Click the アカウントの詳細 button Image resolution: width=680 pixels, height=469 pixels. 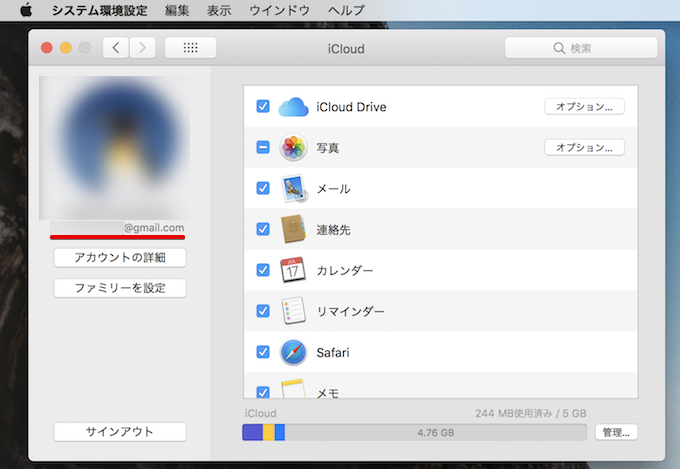pos(120,258)
